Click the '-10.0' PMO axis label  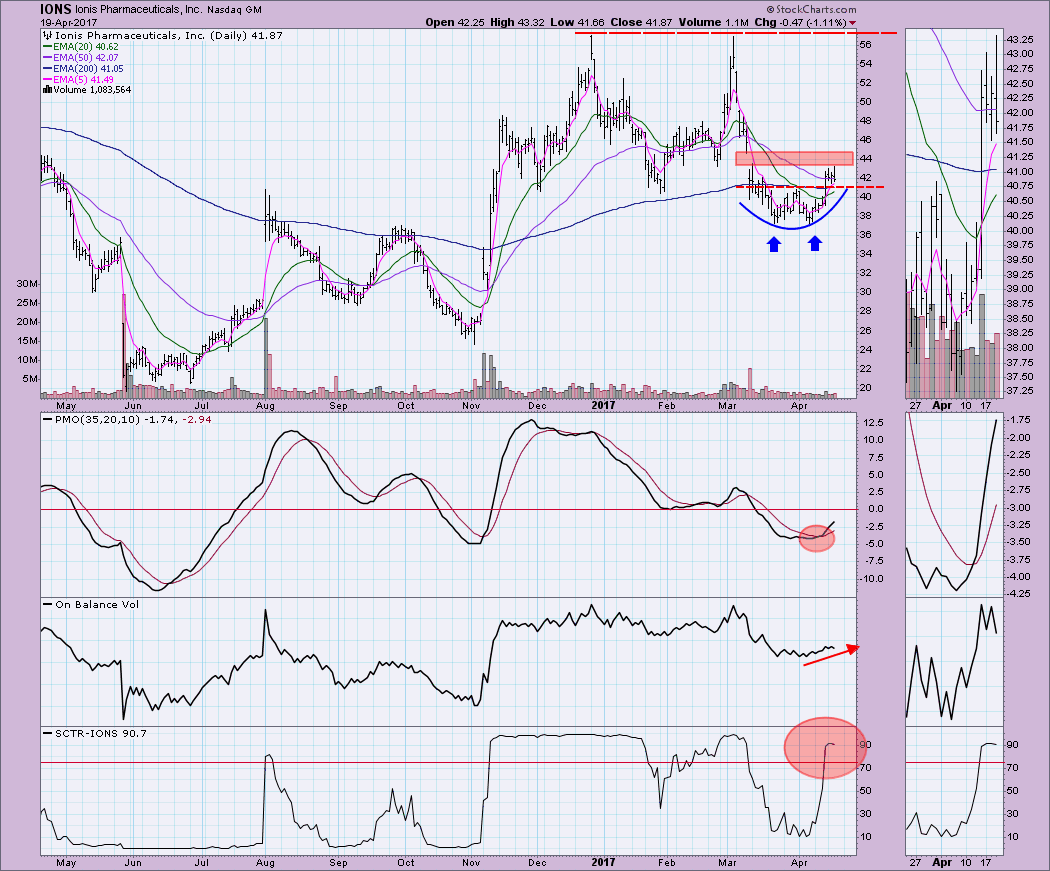point(872,578)
